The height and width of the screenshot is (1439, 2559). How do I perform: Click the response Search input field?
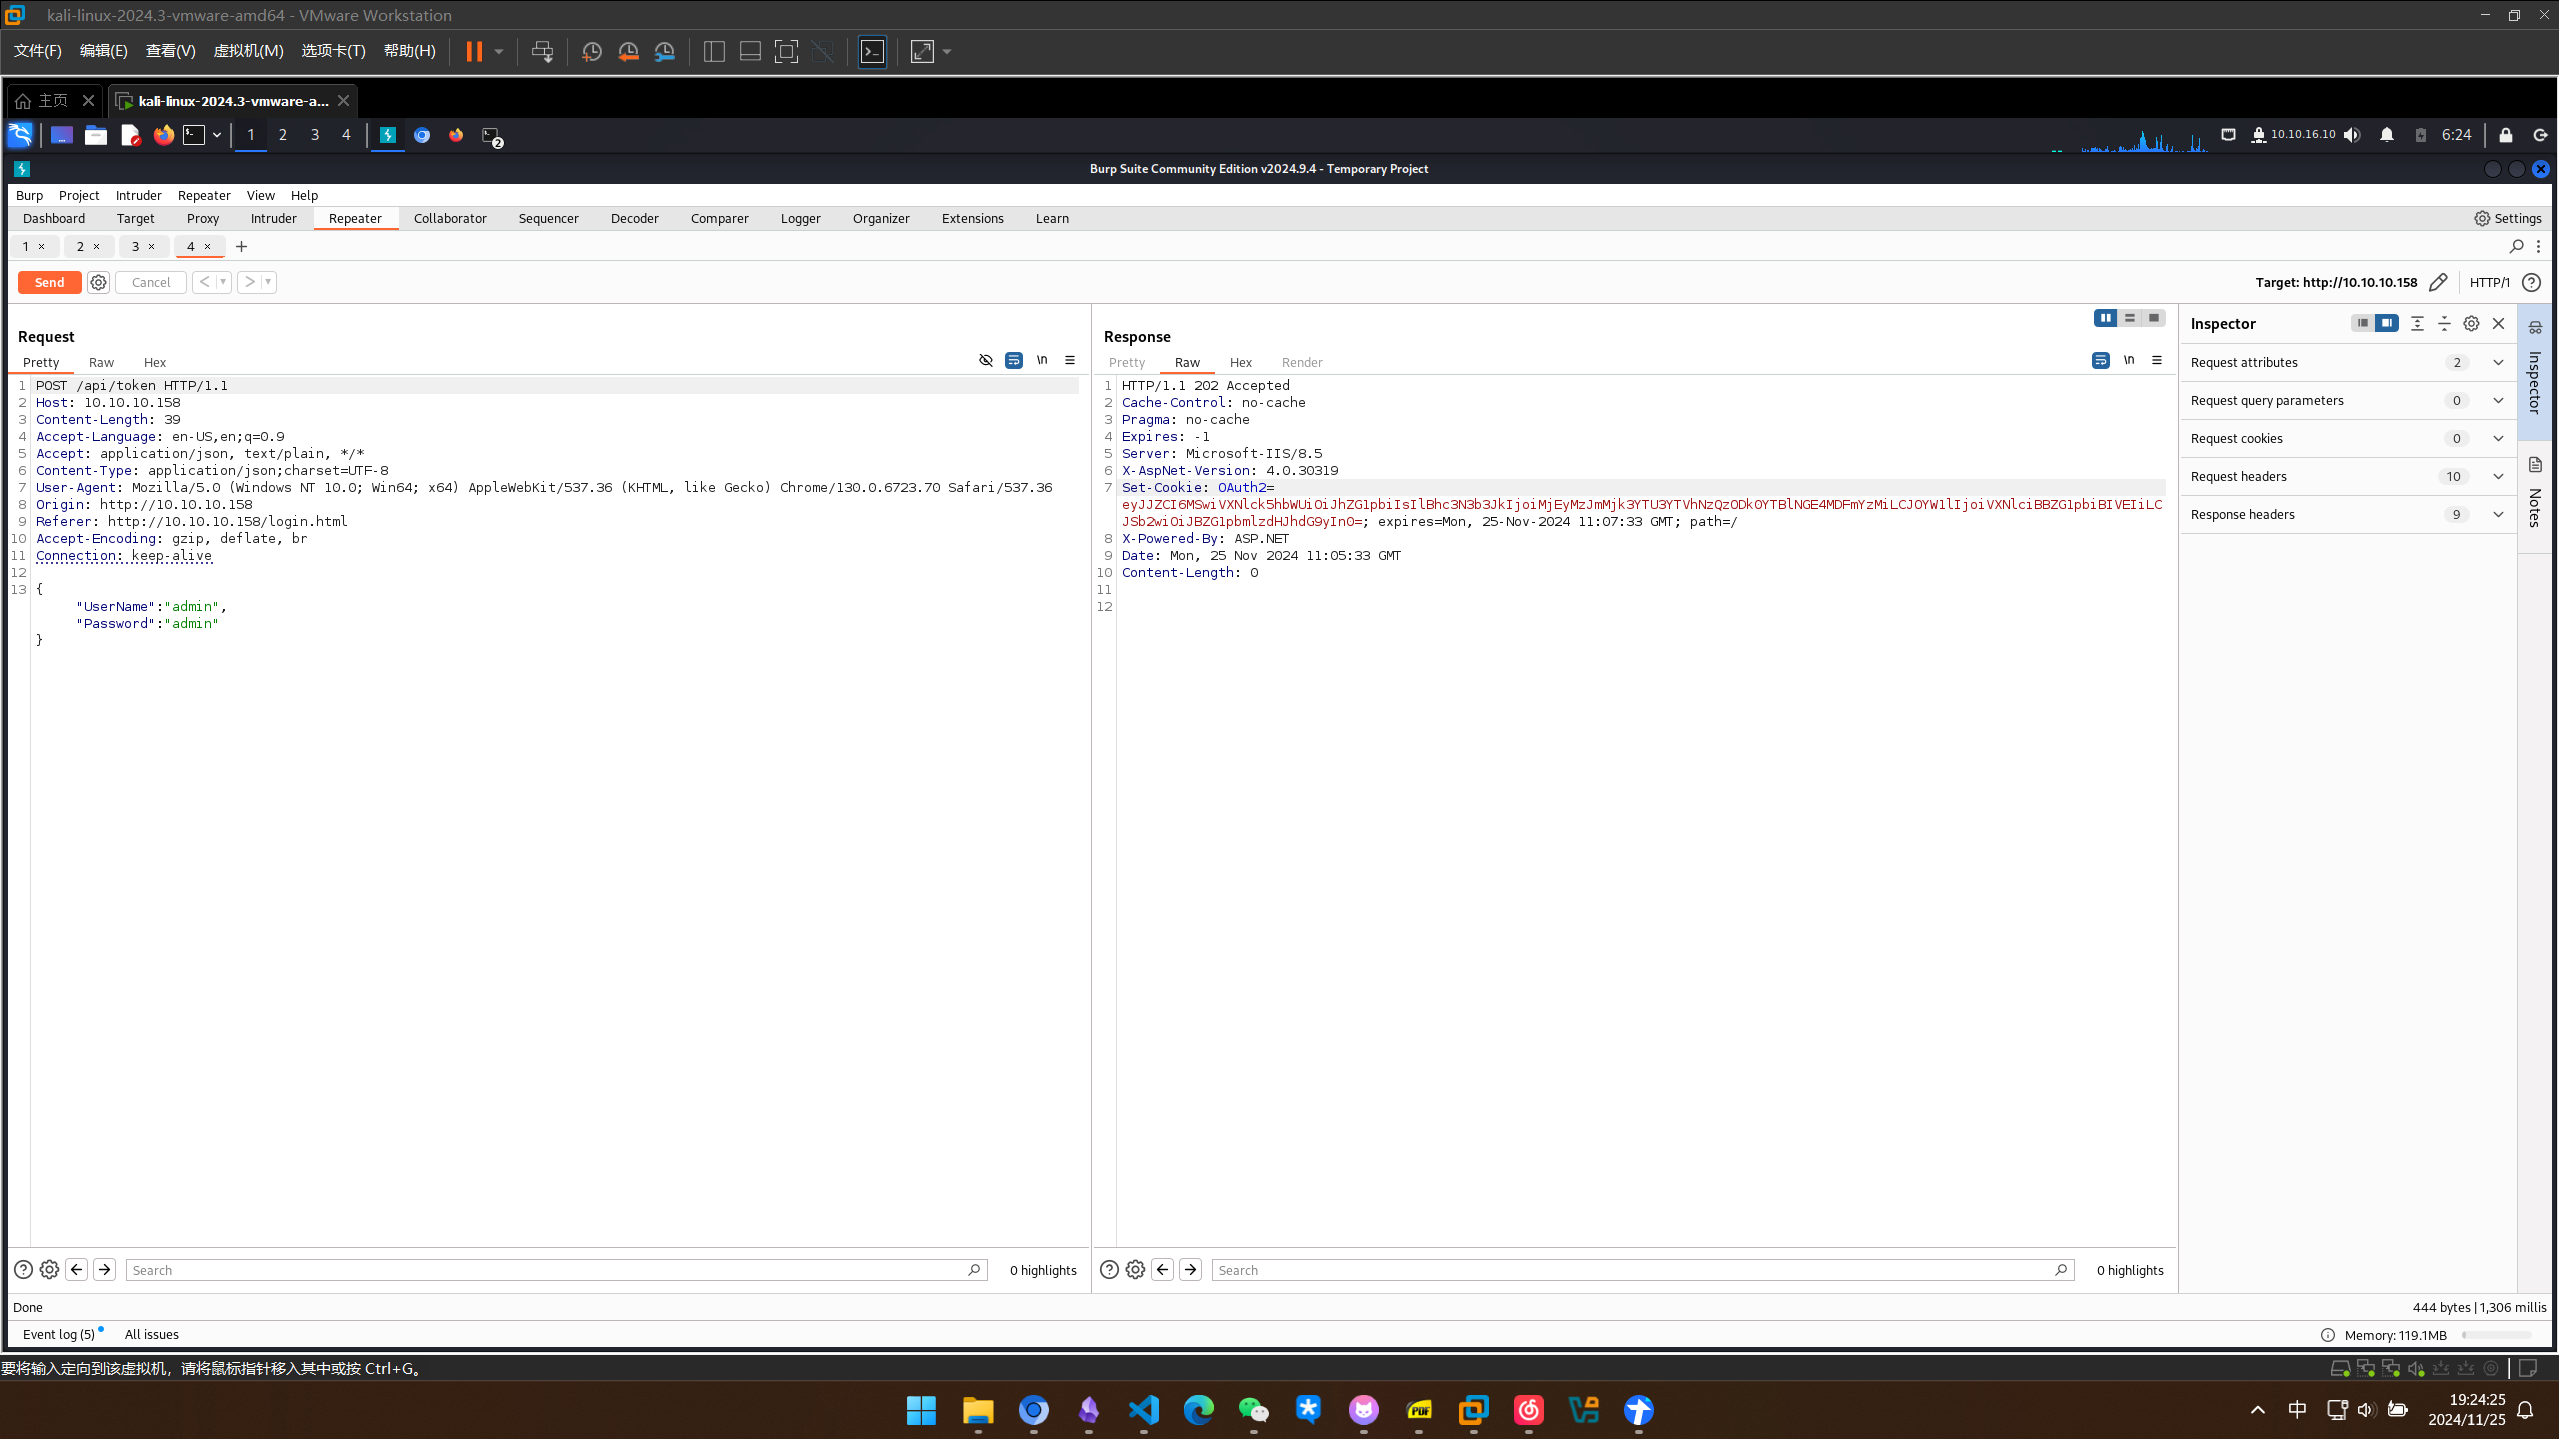[1630, 1269]
